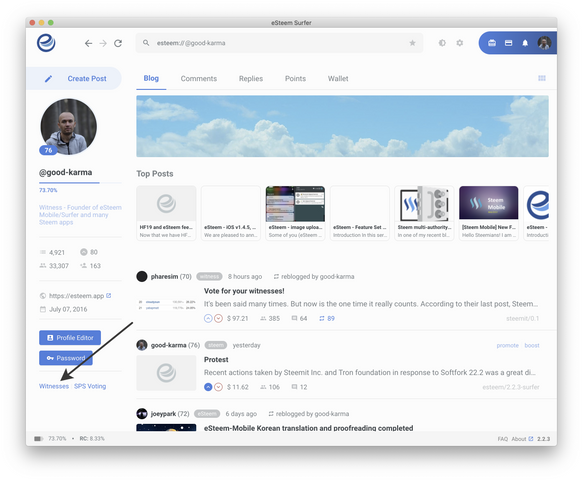The width and height of the screenshot is (583, 480).
Task: Open the Protest post title
Action: (x=216, y=360)
